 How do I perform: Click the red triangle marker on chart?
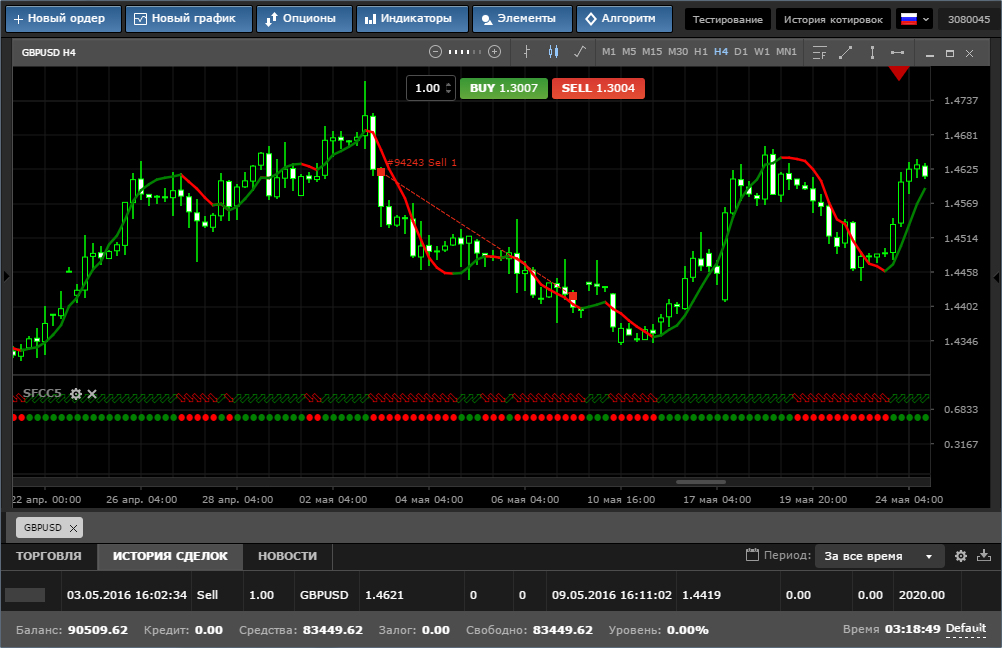pos(898,73)
